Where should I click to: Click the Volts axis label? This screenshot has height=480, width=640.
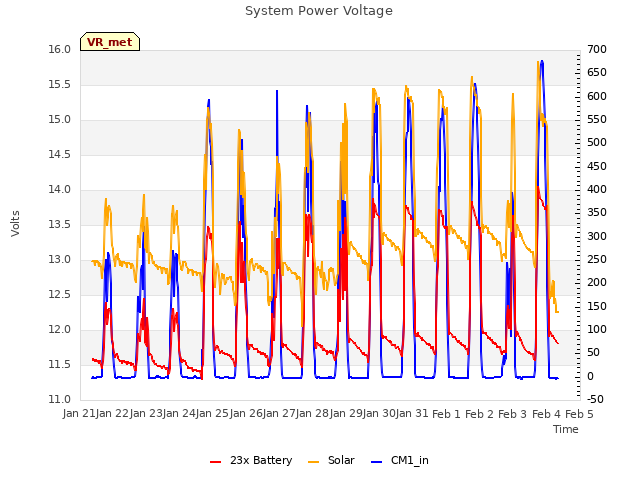click(x=15, y=223)
